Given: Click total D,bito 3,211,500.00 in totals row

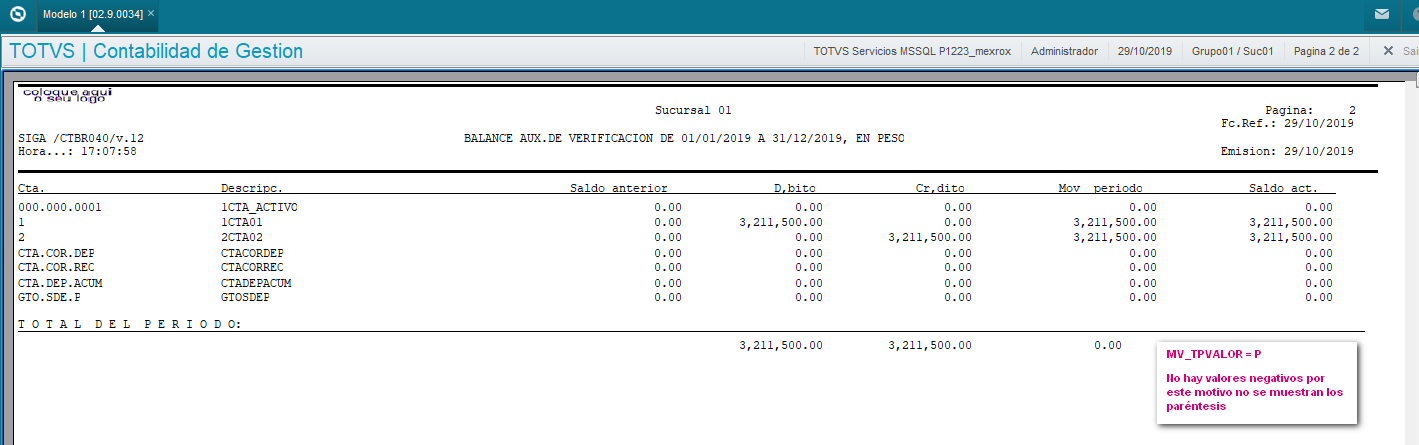Looking at the screenshot, I should point(781,345).
